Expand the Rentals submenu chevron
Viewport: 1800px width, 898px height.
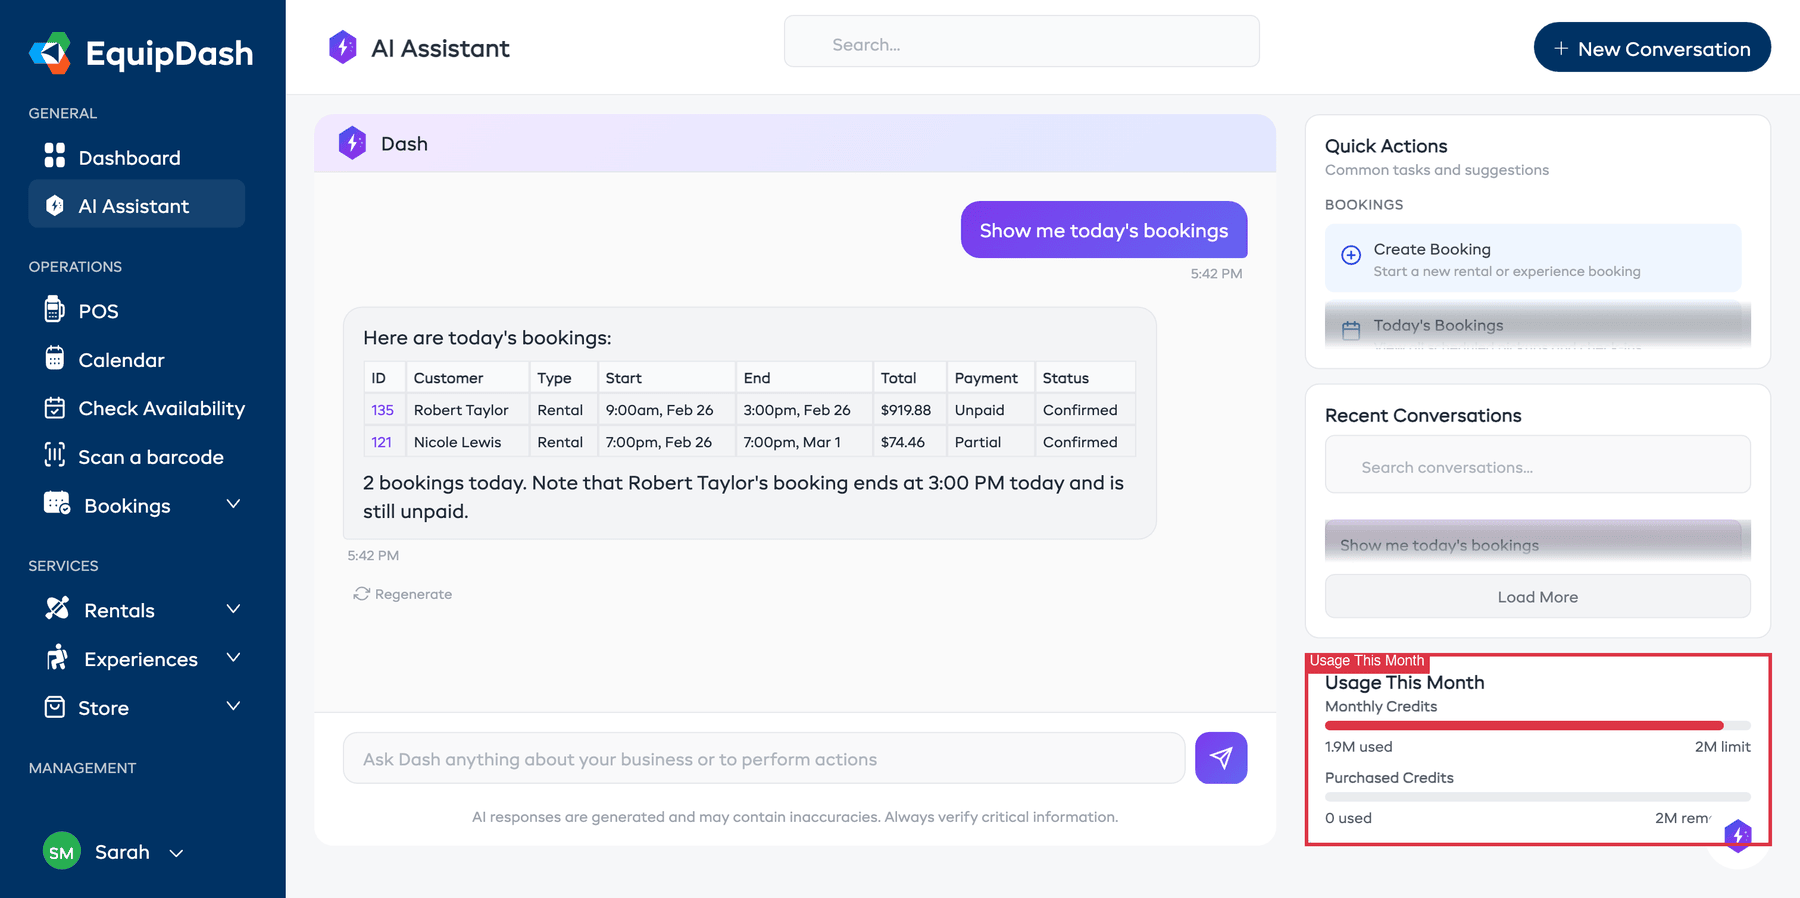pyautogui.click(x=233, y=609)
